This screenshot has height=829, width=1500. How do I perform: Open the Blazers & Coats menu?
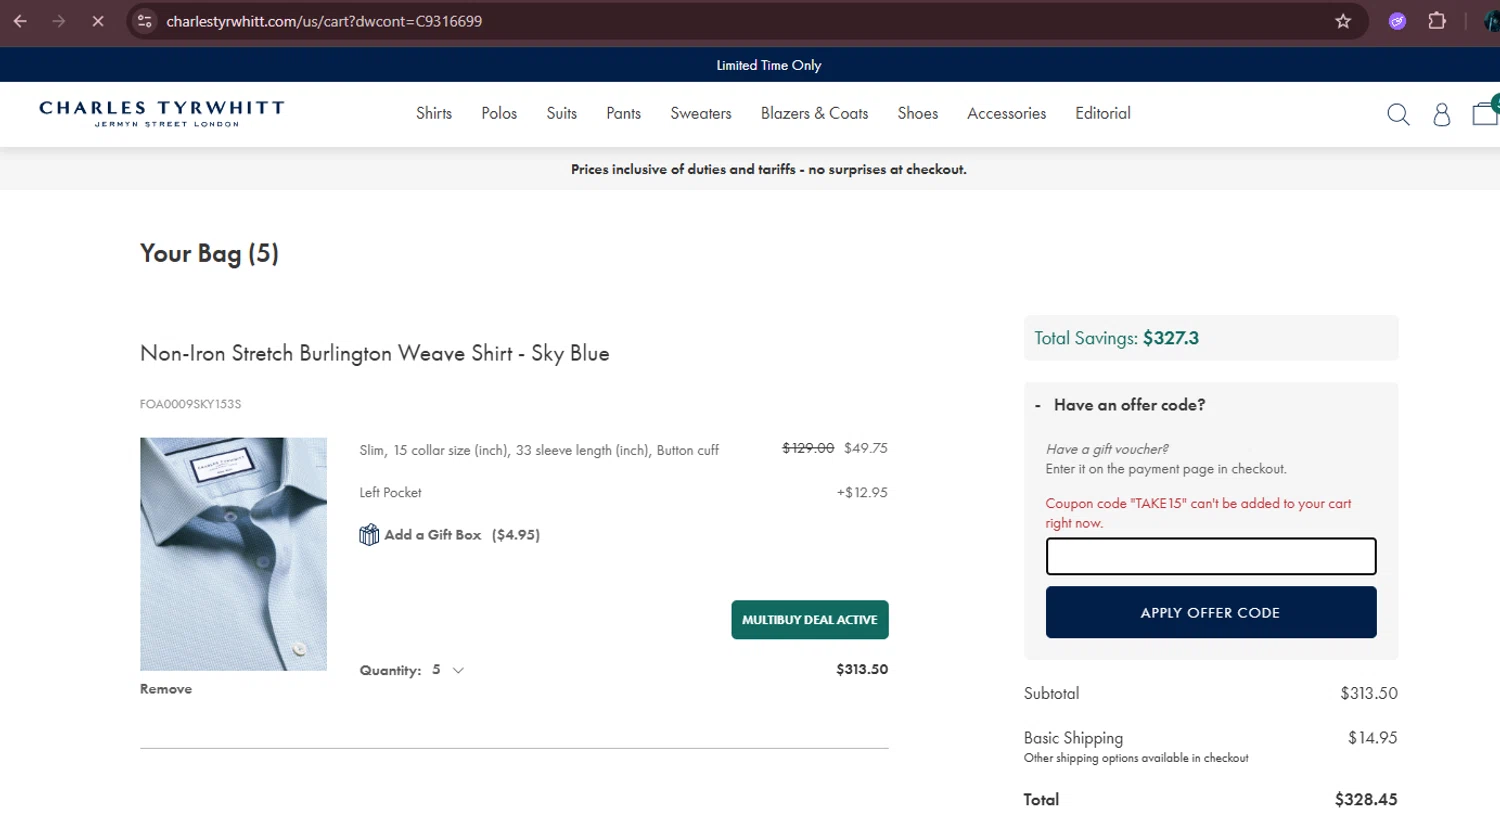point(814,113)
